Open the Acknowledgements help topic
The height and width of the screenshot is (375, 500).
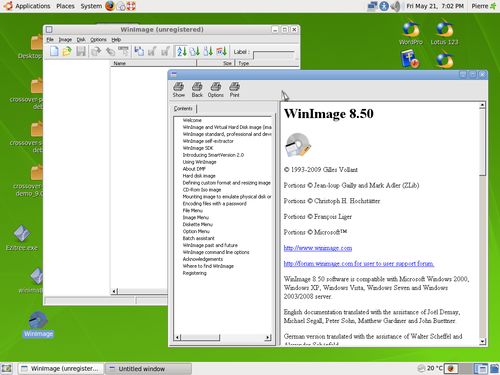click(203, 259)
